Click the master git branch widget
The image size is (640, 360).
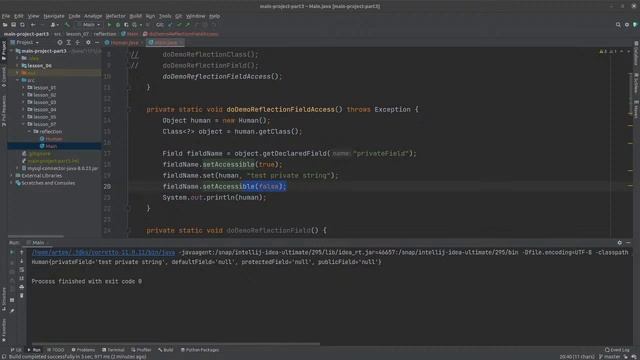[x=609, y=357]
